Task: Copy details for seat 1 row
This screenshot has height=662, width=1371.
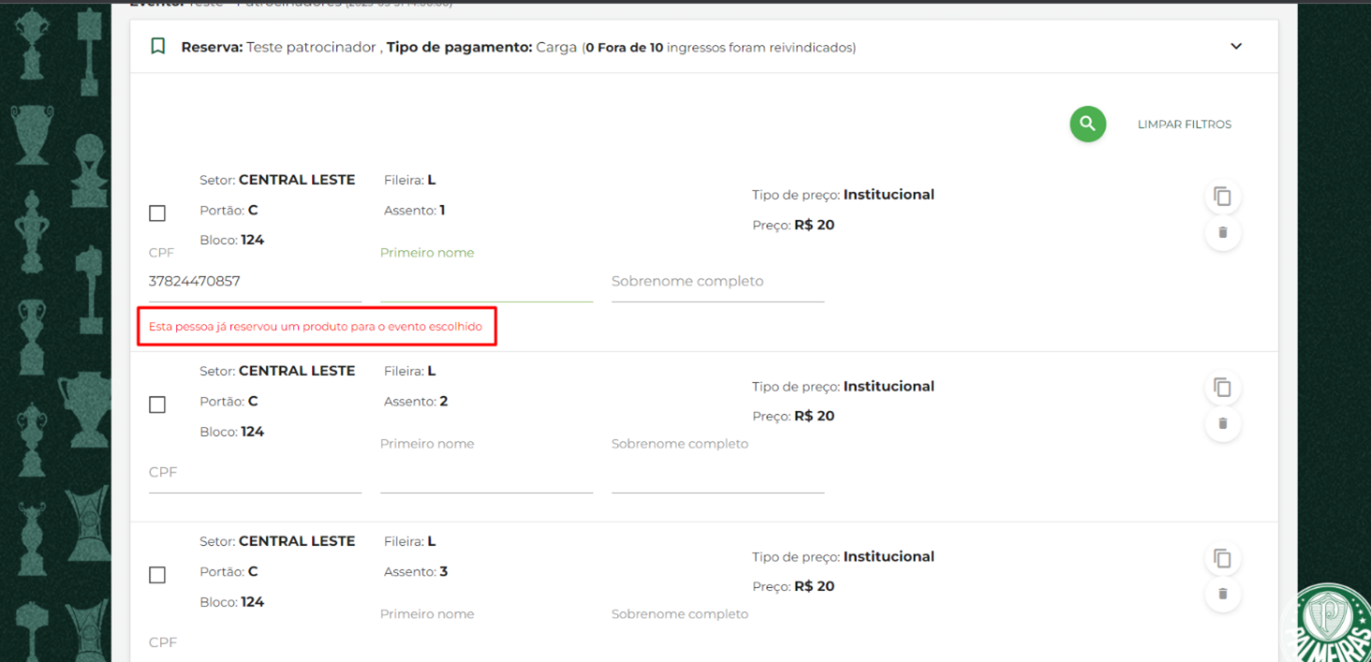Action: pyautogui.click(x=1222, y=196)
